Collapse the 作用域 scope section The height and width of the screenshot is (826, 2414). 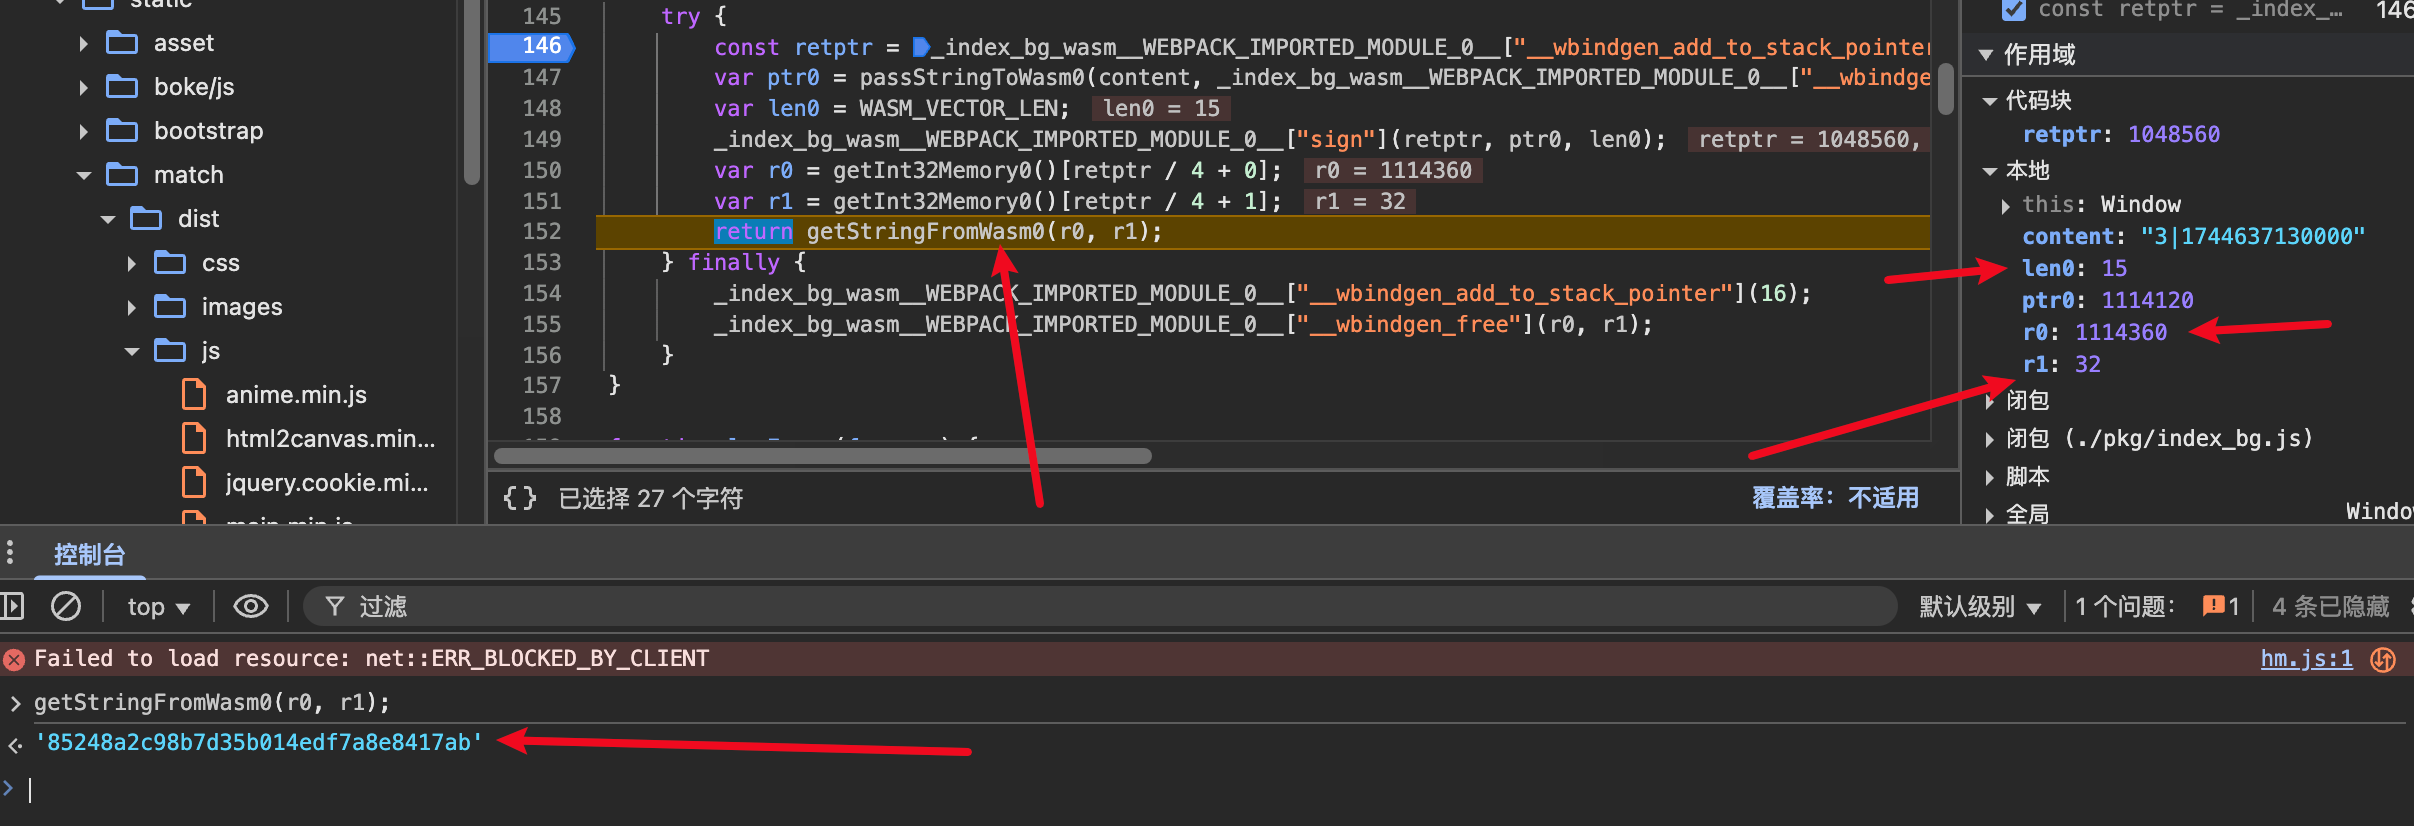coord(1986,55)
